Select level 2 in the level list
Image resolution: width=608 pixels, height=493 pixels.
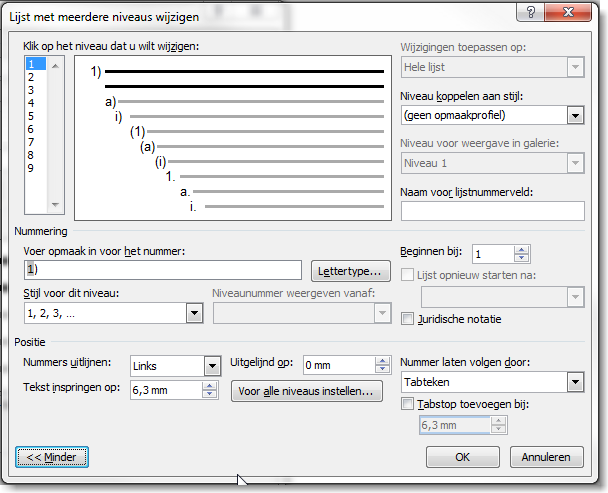tap(36, 77)
